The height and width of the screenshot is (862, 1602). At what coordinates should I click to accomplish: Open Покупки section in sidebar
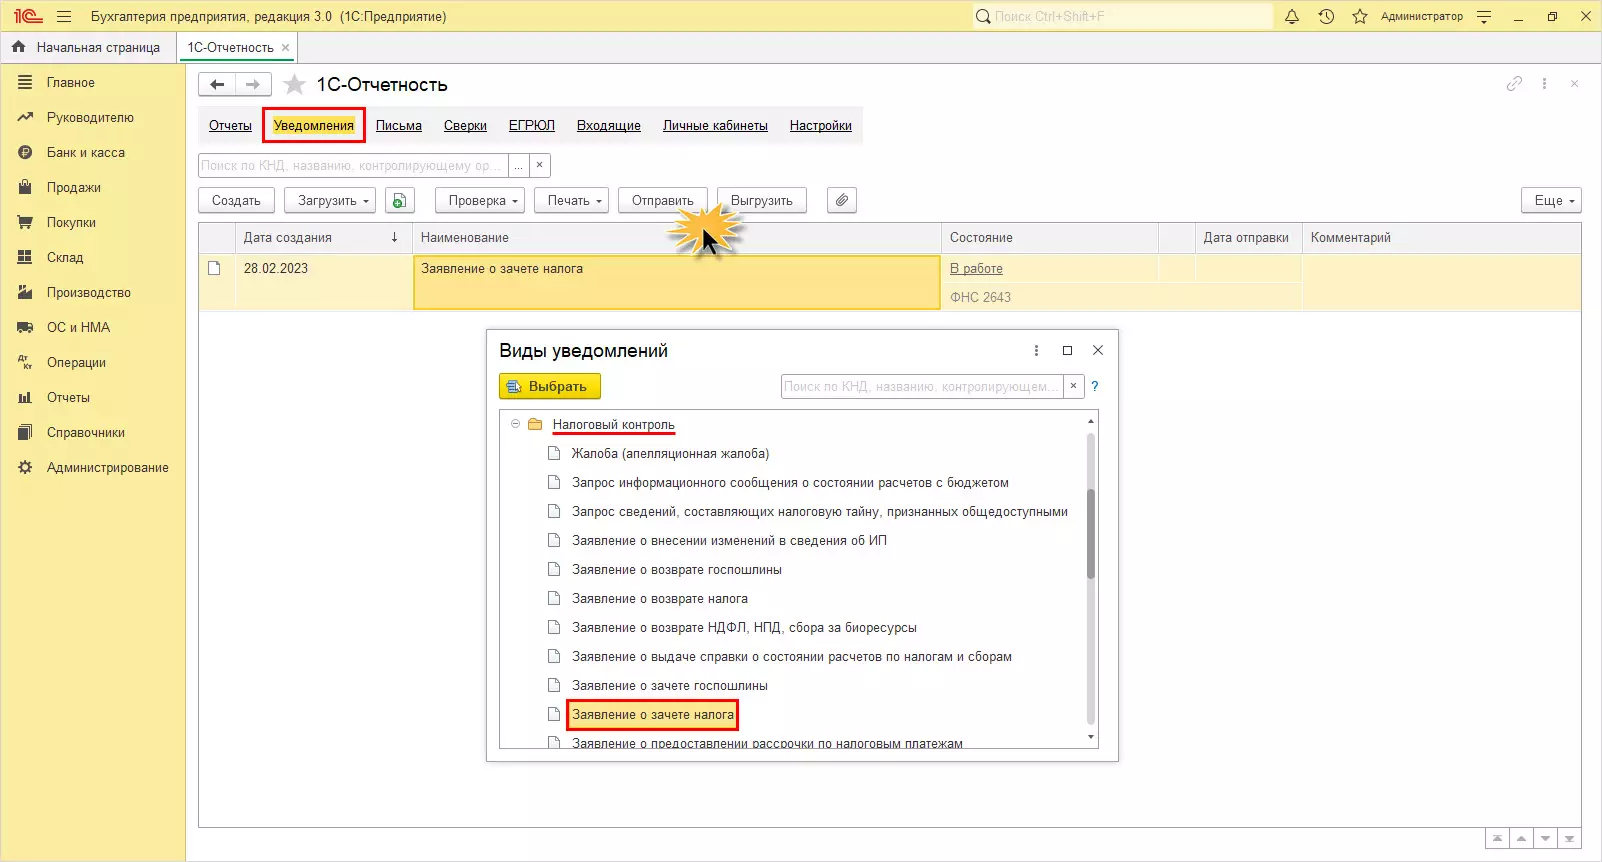[71, 223]
